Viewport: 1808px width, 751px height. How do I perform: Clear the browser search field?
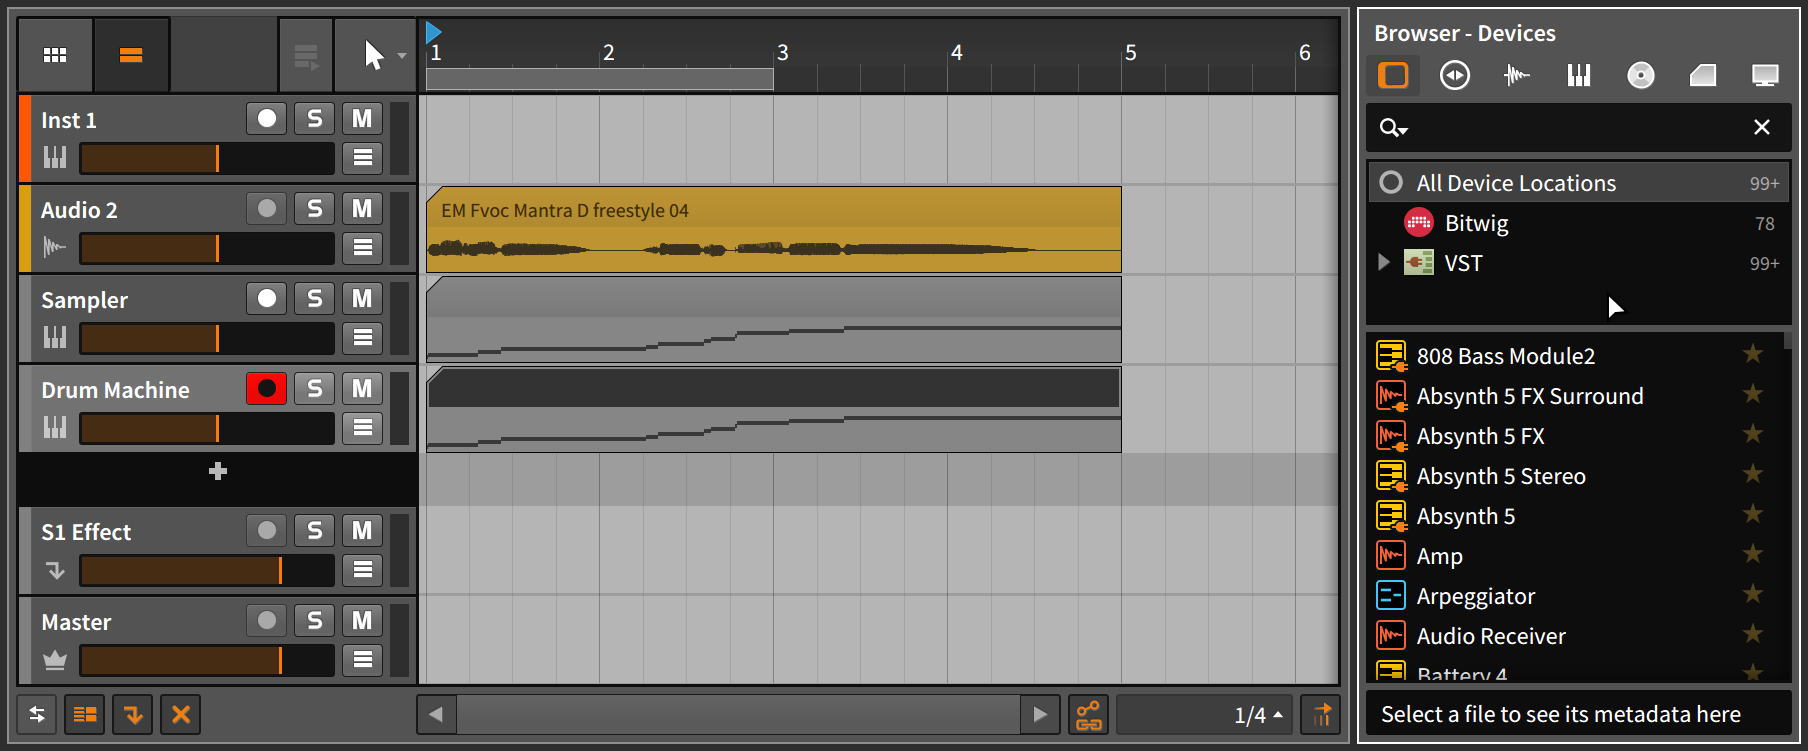click(1762, 127)
